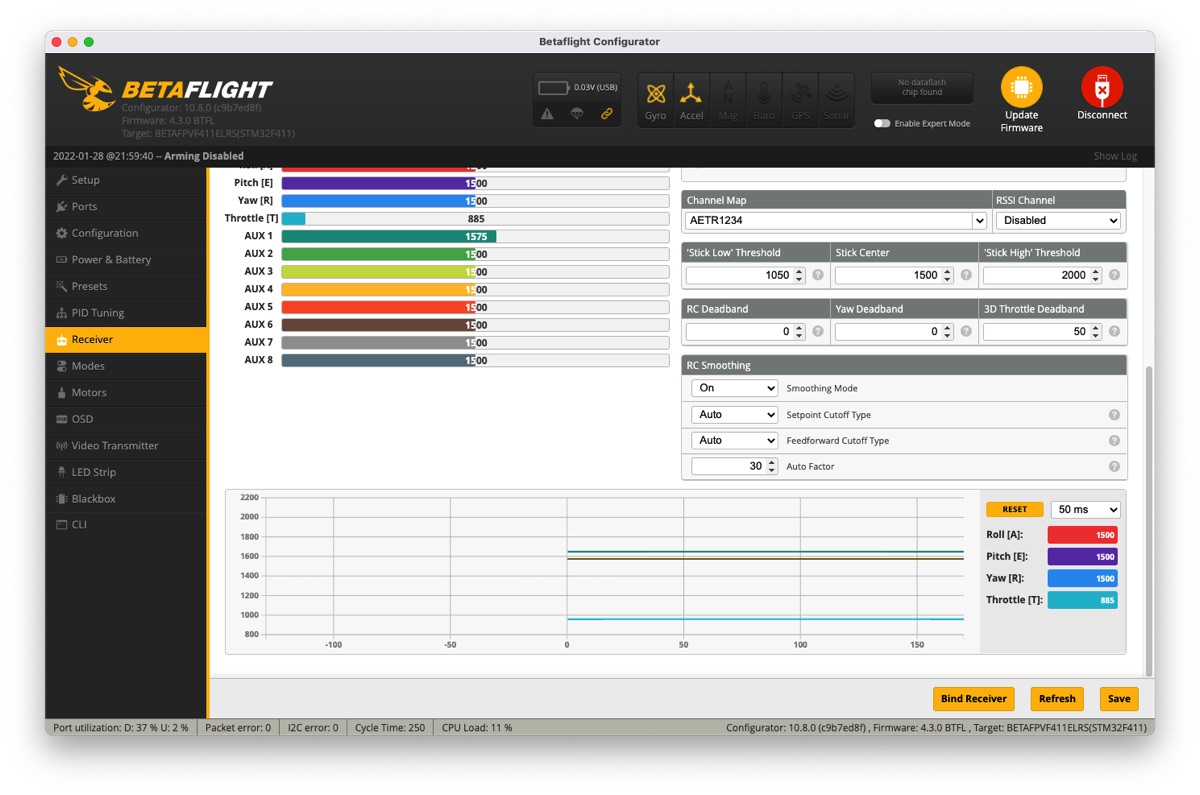Click the Betaflight bee logo
Screen dimensions: 1200x795
tap(86, 90)
